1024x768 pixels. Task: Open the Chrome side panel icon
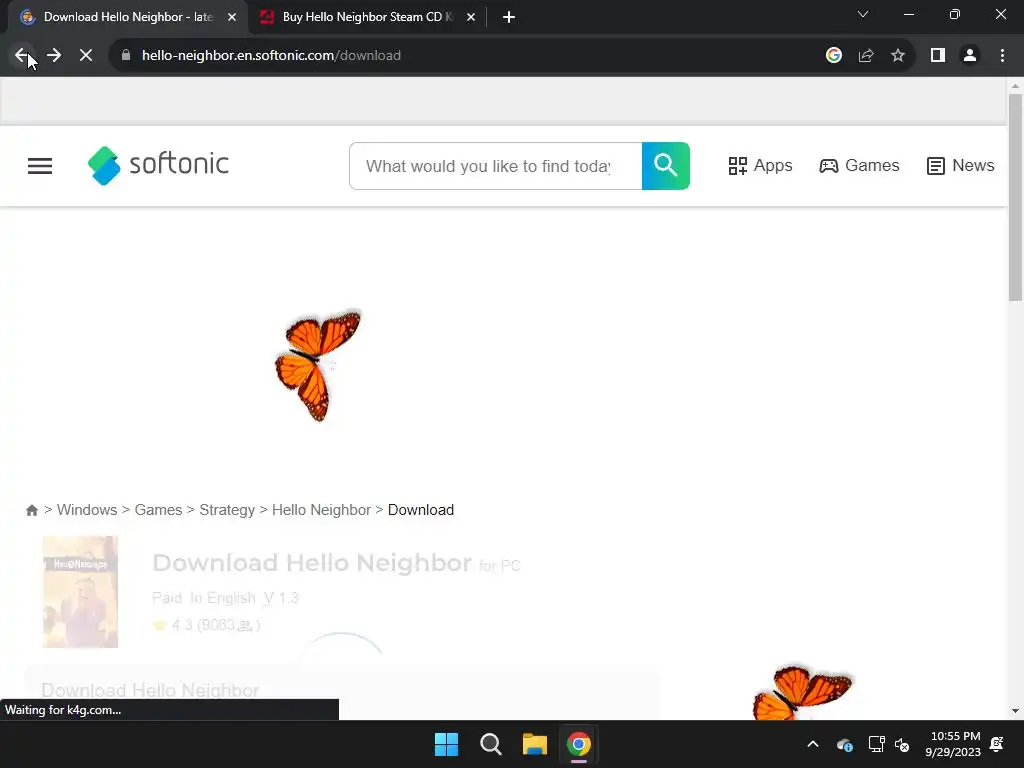tap(938, 56)
